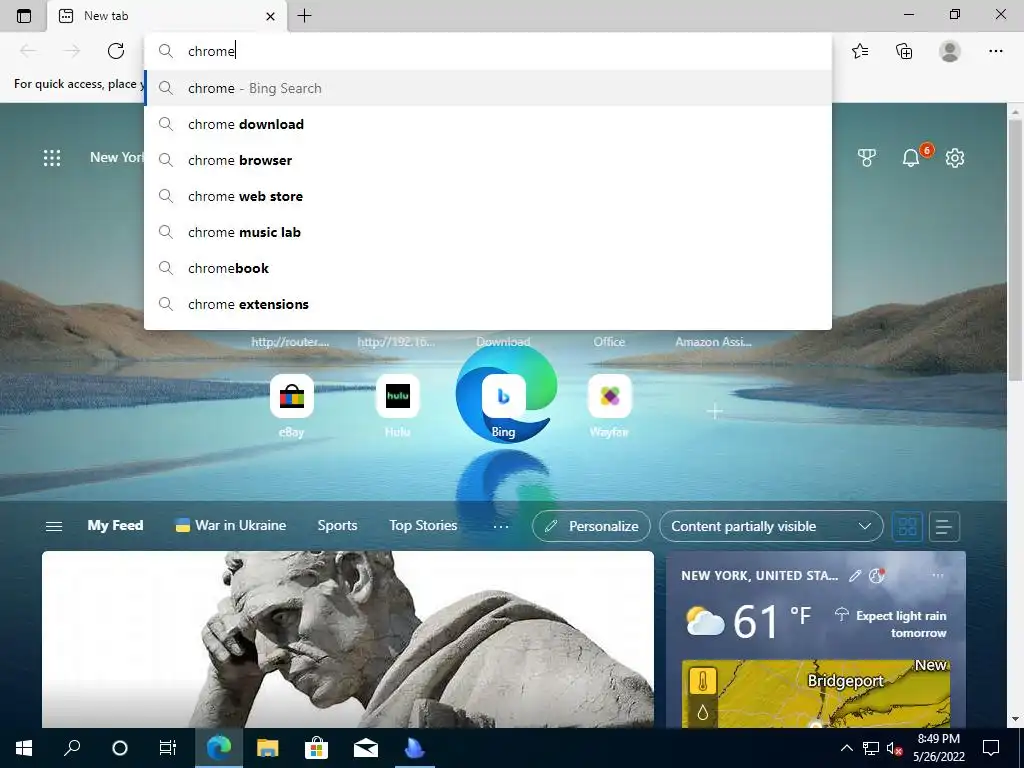Open Mail app from taskbar
Viewport: 1024px width, 768px height.
[366, 748]
